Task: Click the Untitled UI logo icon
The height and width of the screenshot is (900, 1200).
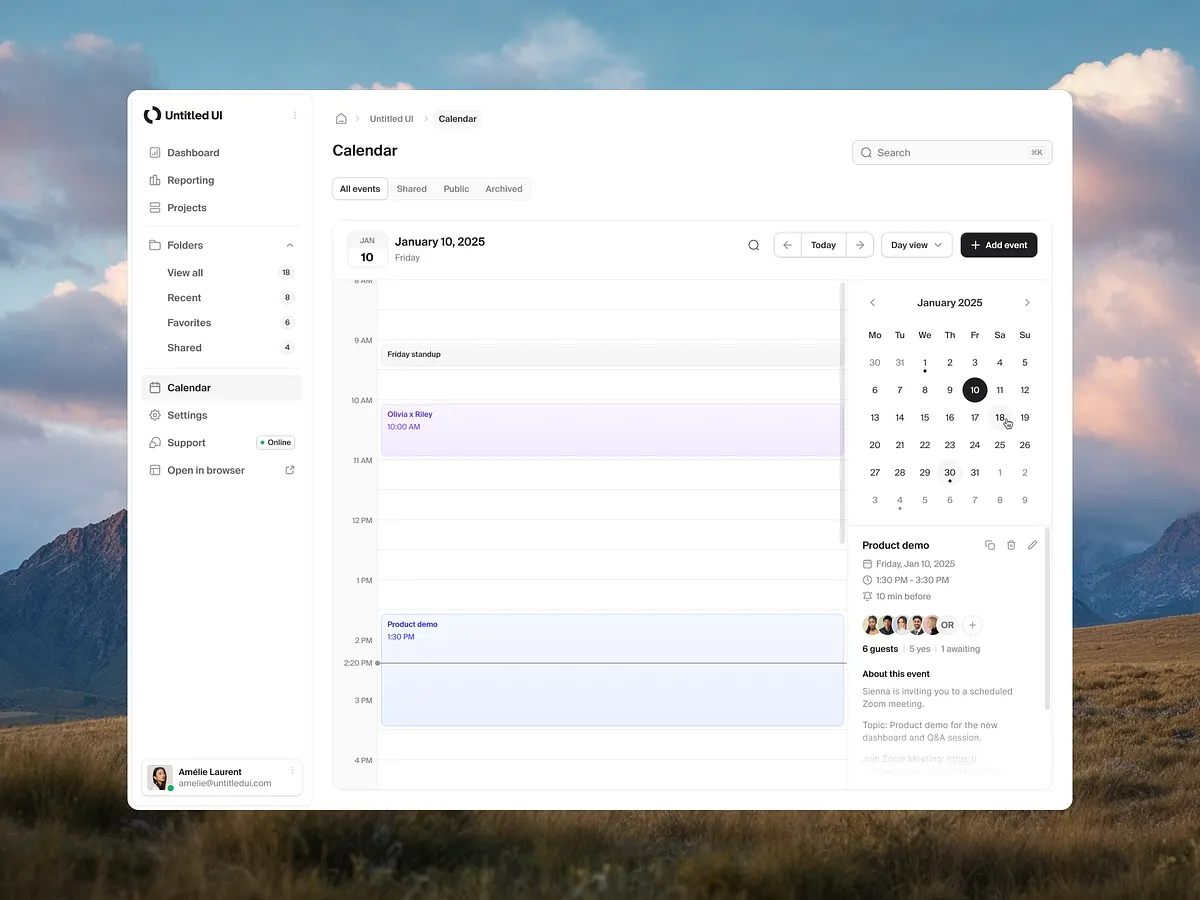Action: 152,115
